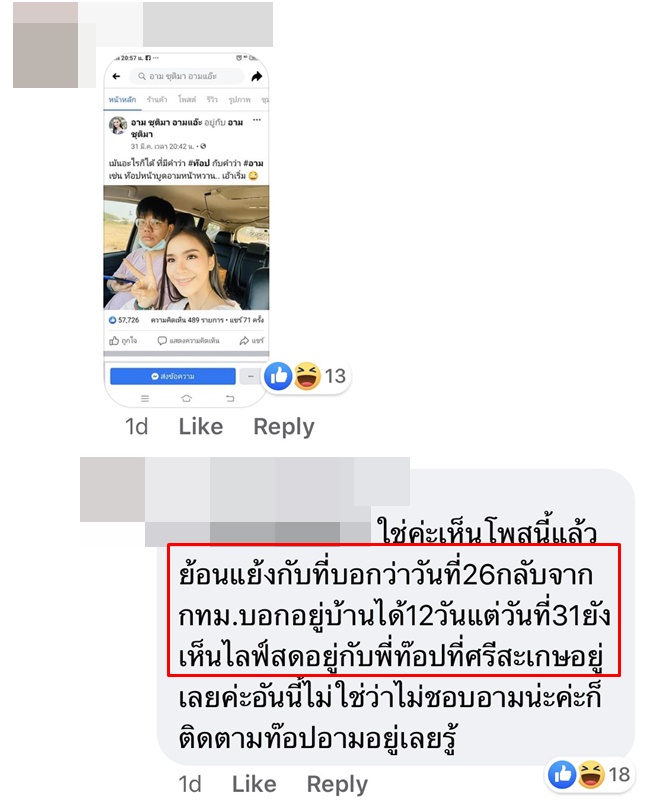This screenshot has height=800, width=667.
Task: Click Like under the screenshot comment
Action: tap(201, 427)
